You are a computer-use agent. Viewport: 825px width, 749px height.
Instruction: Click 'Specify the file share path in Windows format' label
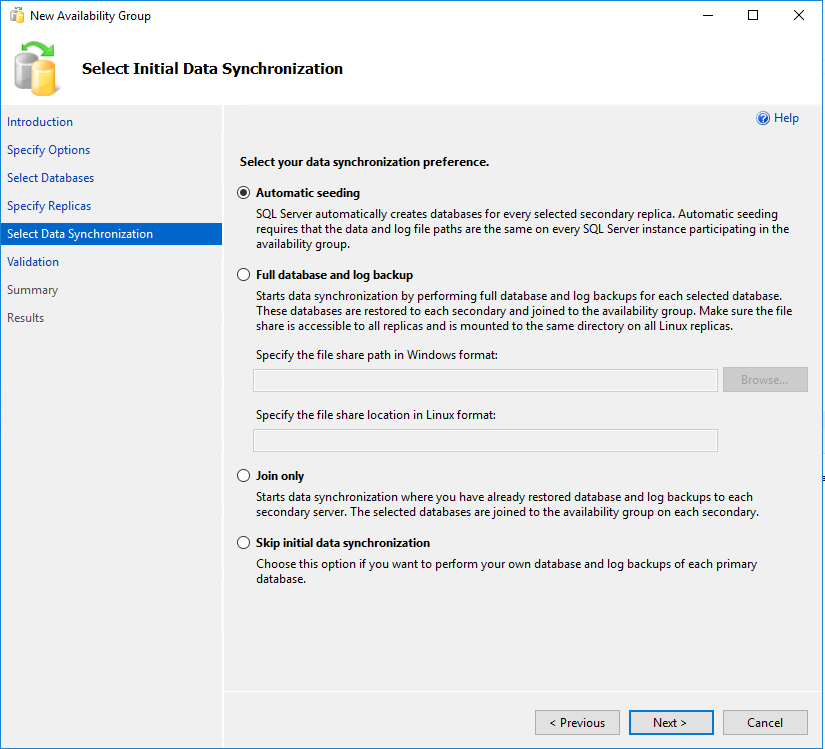point(377,355)
